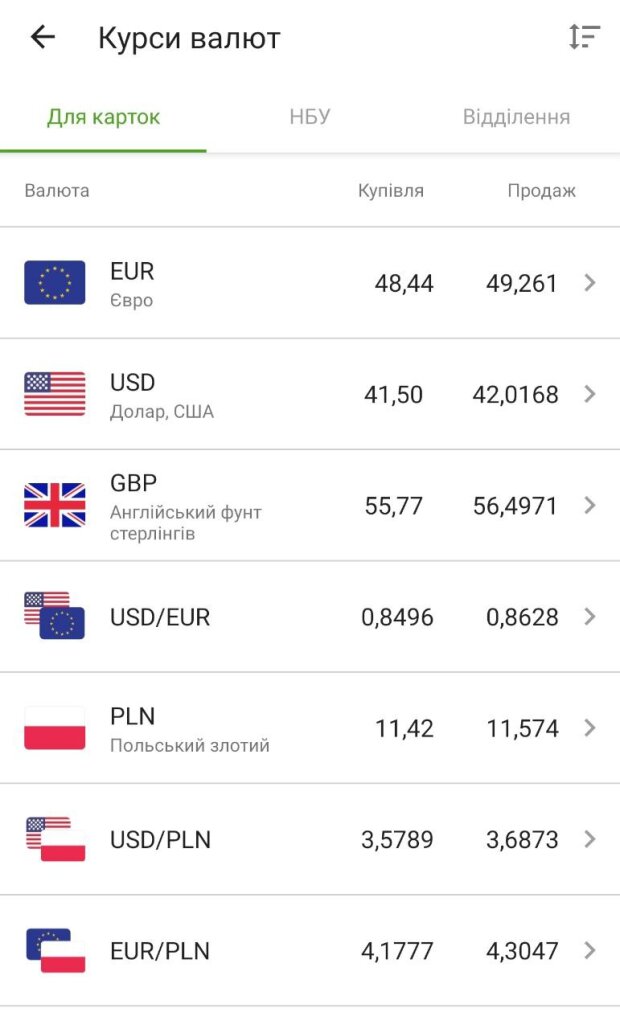Expand EUR row details chevron

pyautogui.click(x=590, y=283)
